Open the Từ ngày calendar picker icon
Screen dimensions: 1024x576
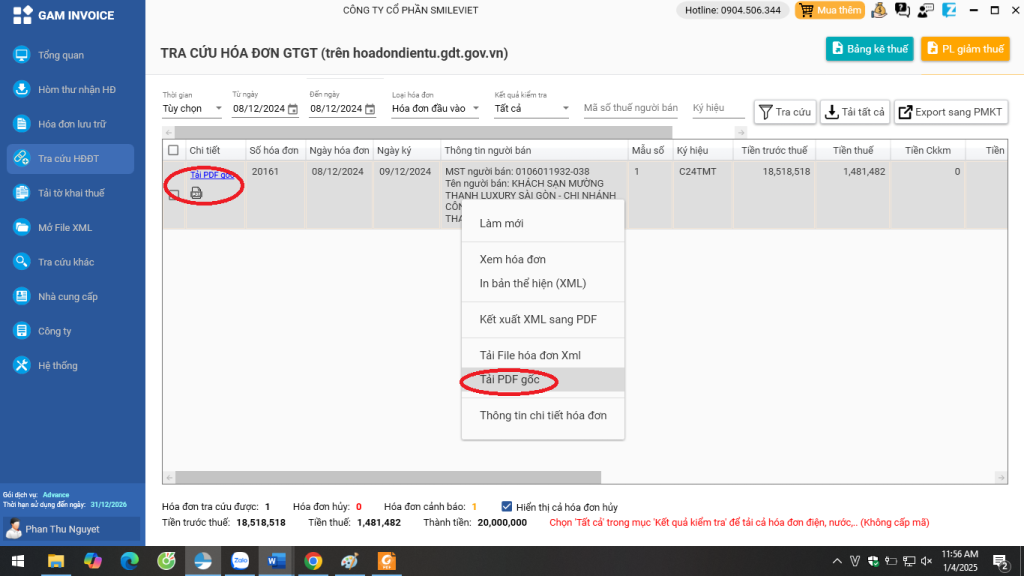(293, 109)
